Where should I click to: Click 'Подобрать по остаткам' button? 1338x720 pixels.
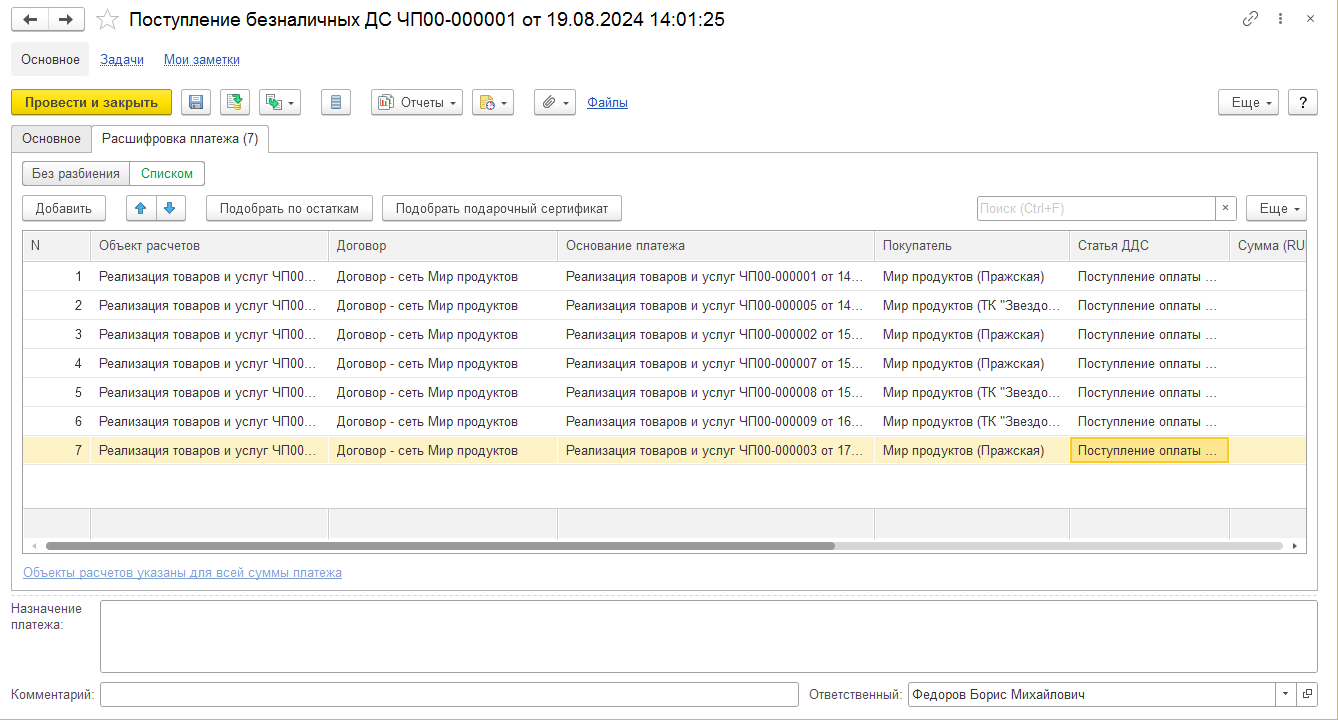(289, 208)
